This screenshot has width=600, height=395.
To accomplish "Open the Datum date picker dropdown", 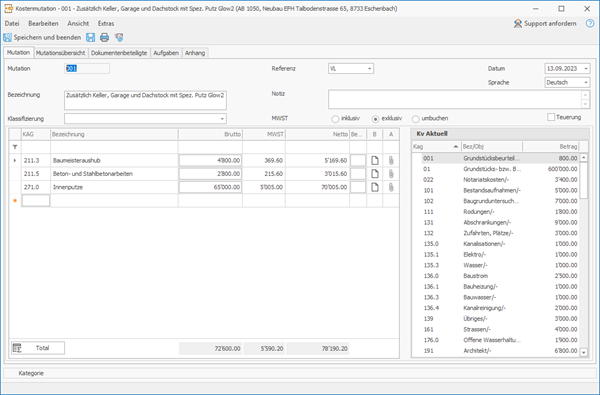I will 586,69.
